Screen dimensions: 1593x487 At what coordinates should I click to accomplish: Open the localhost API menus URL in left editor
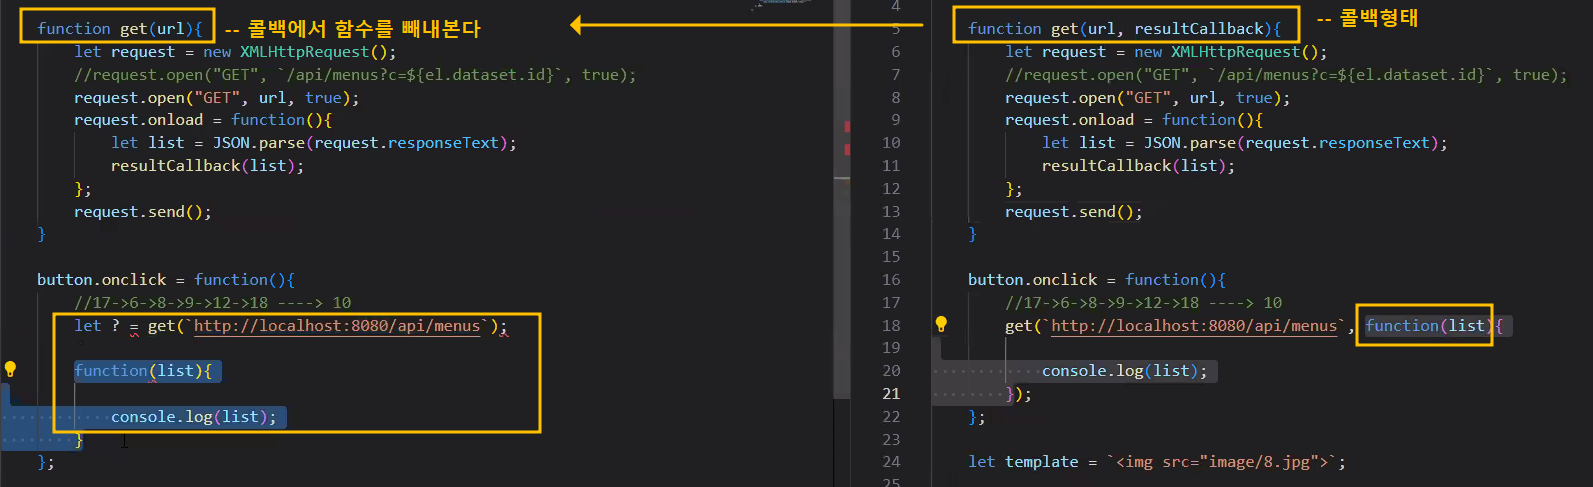[337, 326]
